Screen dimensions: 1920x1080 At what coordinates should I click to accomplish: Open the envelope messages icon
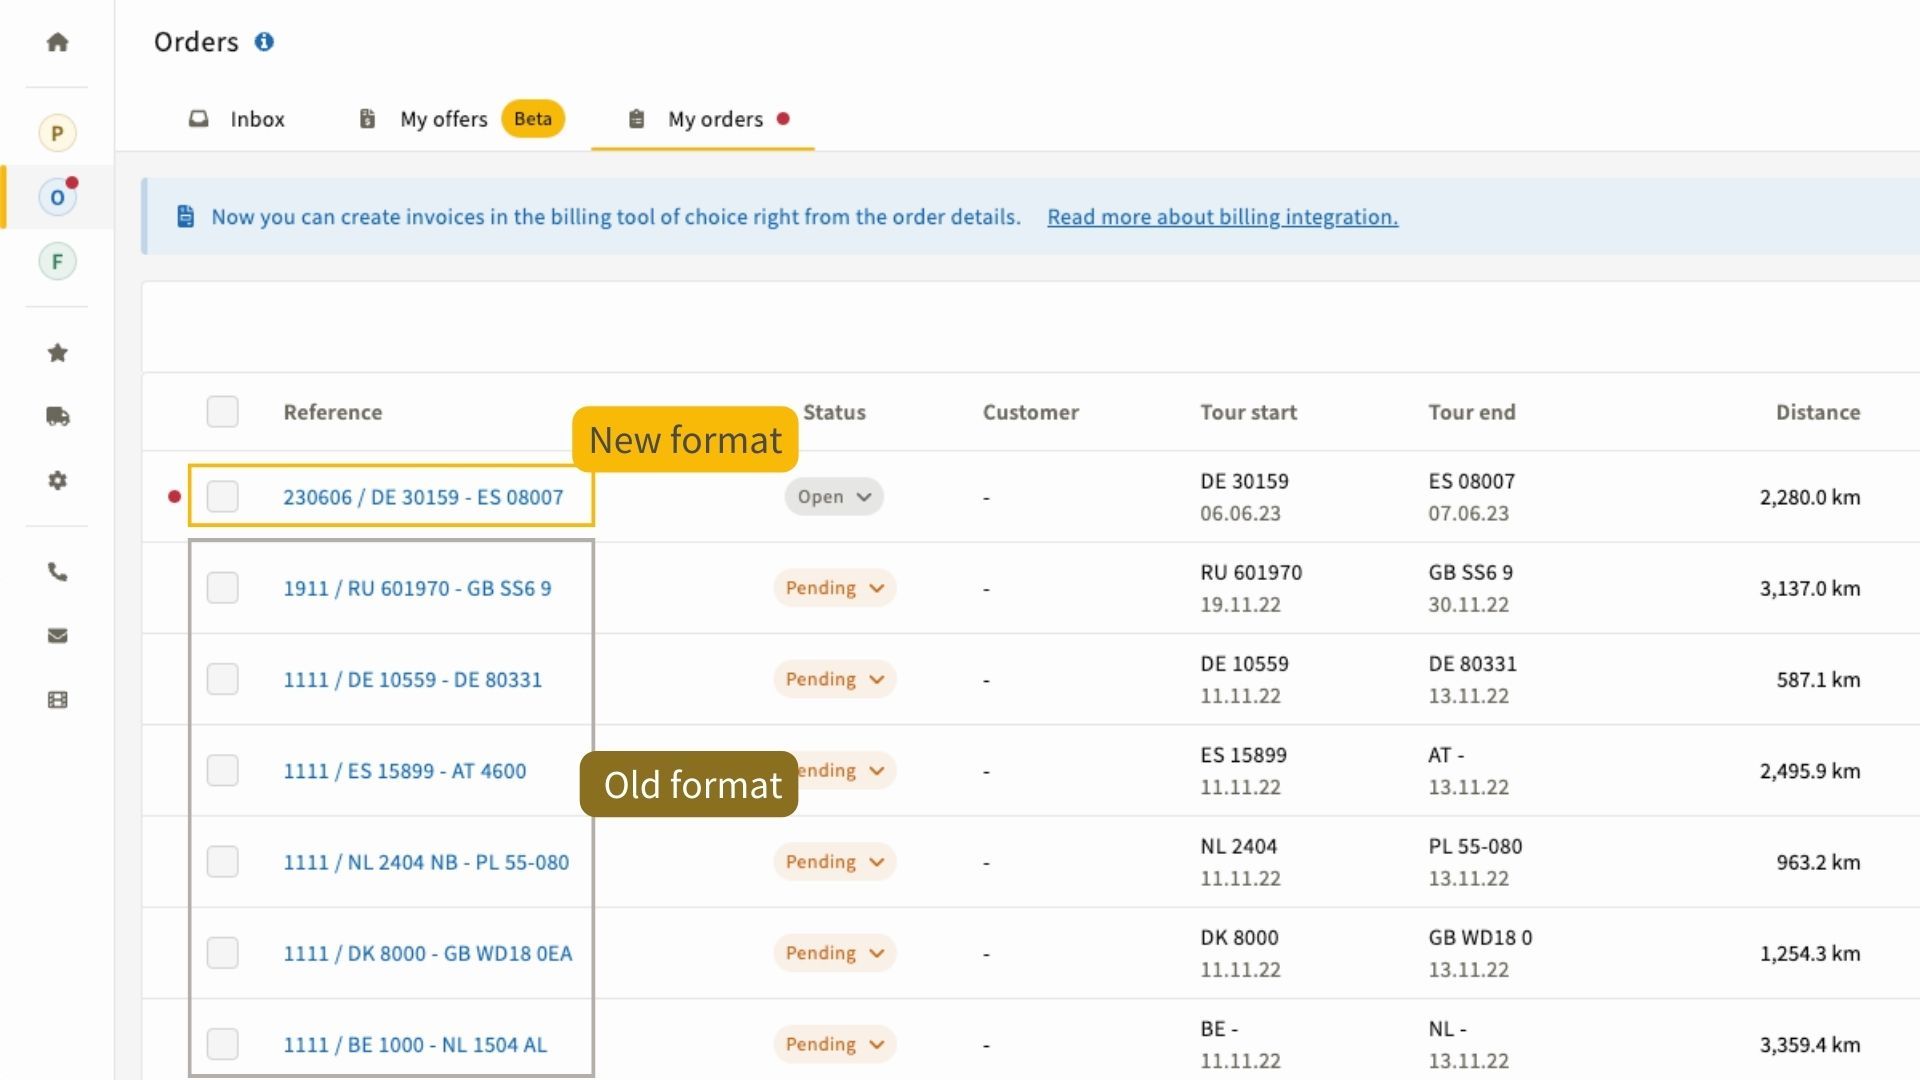57,636
